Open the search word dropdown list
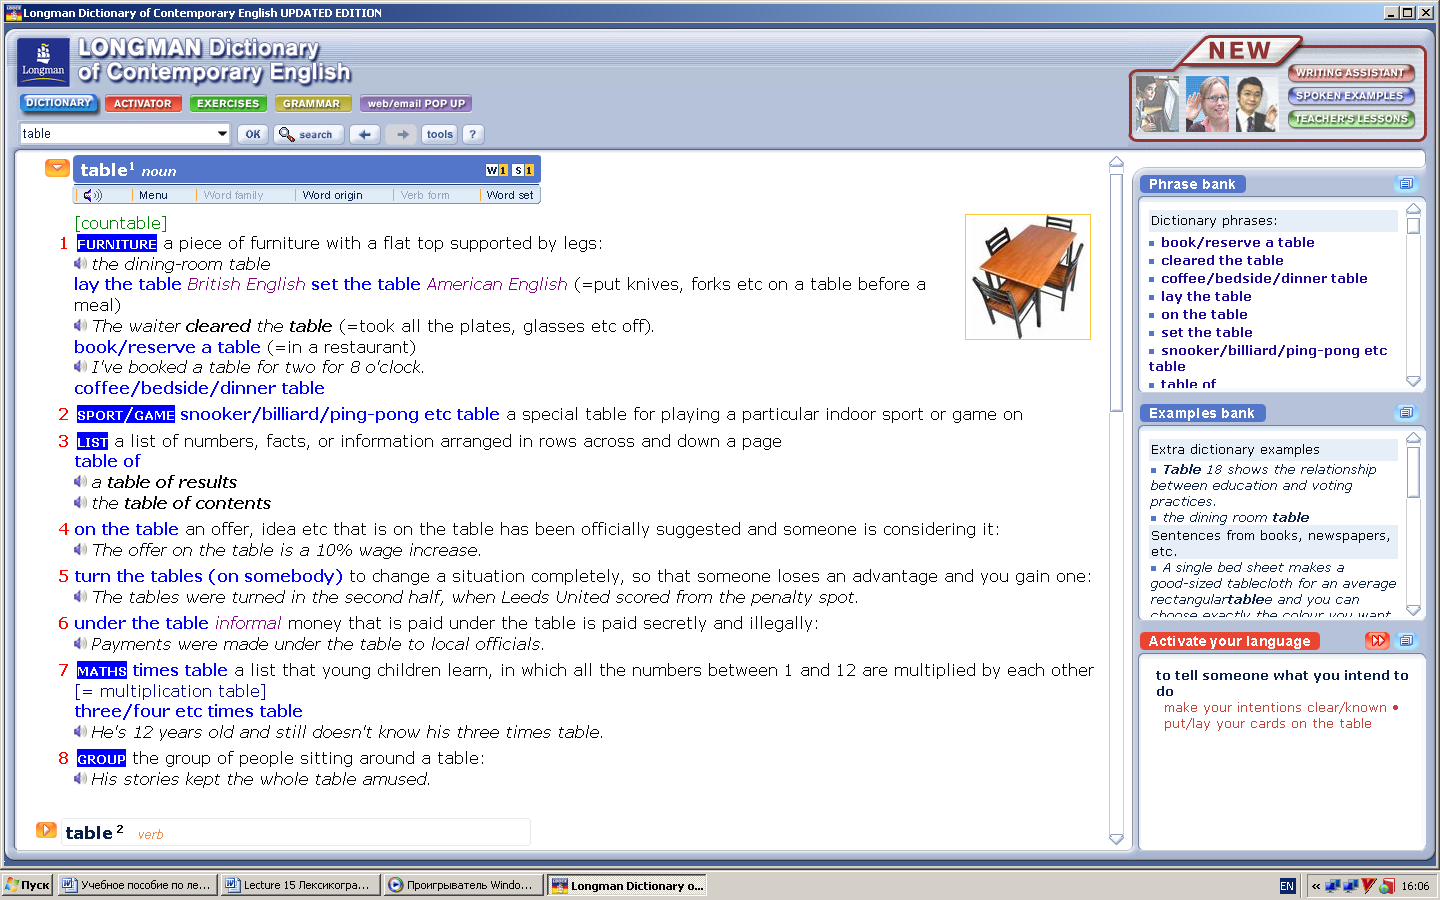The width and height of the screenshot is (1440, 900). (x=222, y=134)
